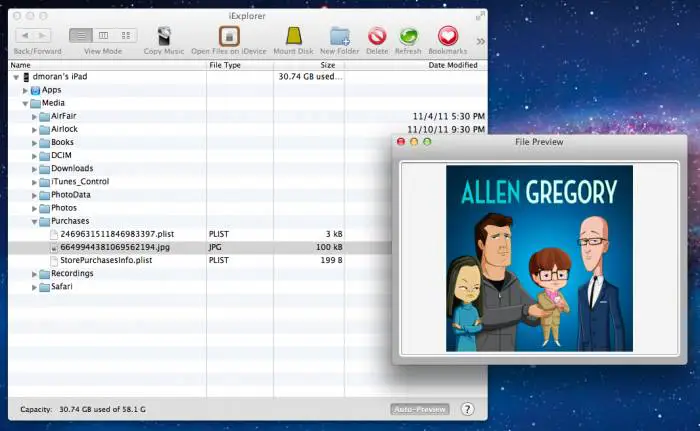This screenshot has height=431, width=700.
Task: Collapse the dmoran's iPad tree node
Action: [x=16, y=77]
